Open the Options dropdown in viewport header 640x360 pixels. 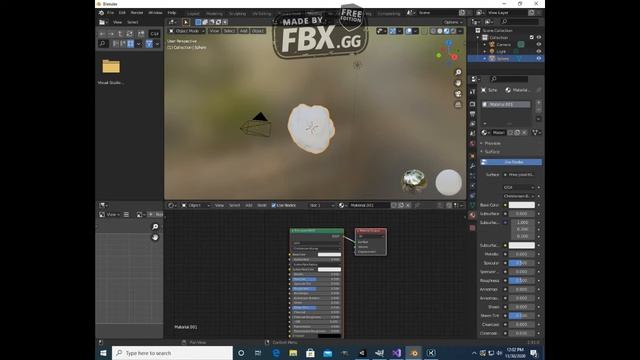pos(453,22)
